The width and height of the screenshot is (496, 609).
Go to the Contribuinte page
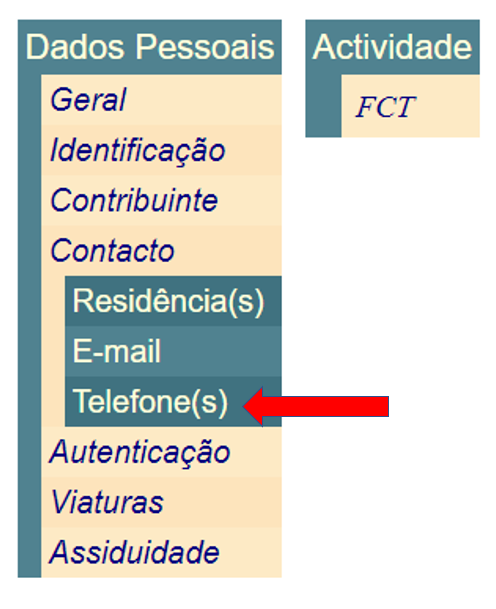tap(162, 200)
